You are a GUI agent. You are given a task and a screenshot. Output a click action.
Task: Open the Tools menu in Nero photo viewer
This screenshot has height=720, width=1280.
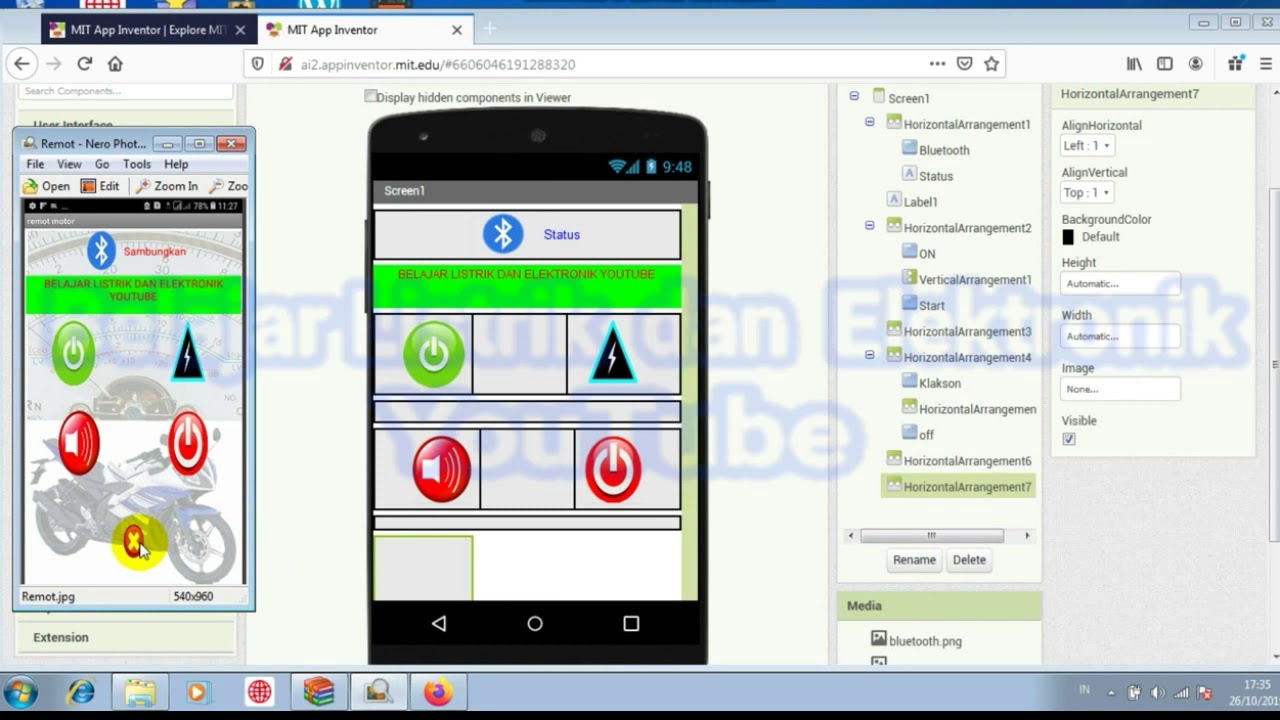137,164
